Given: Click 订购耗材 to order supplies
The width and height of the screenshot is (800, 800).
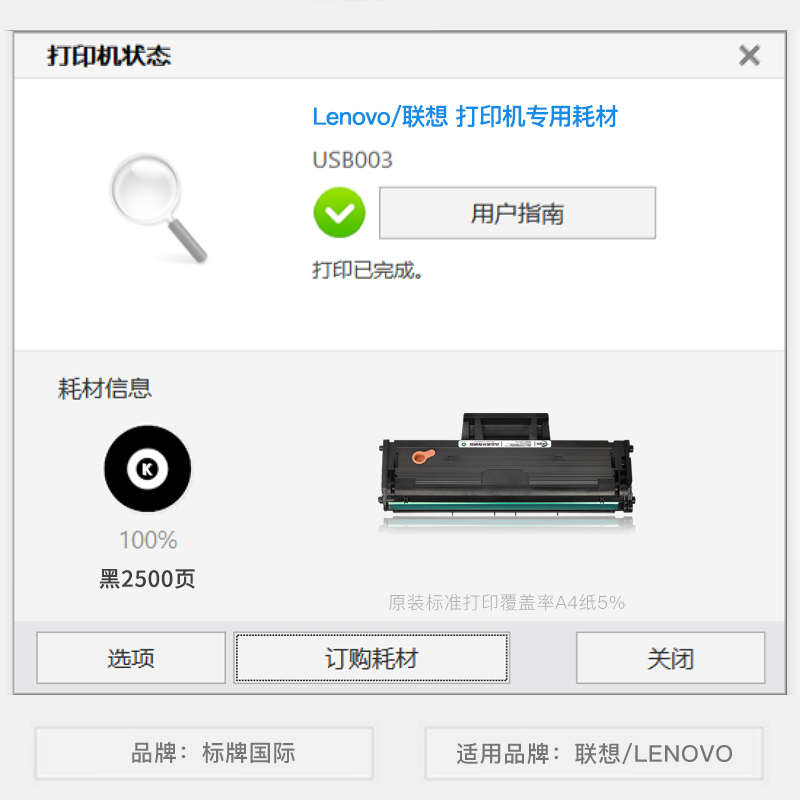Looking at the screenshot, I should [x=371, y=658].
